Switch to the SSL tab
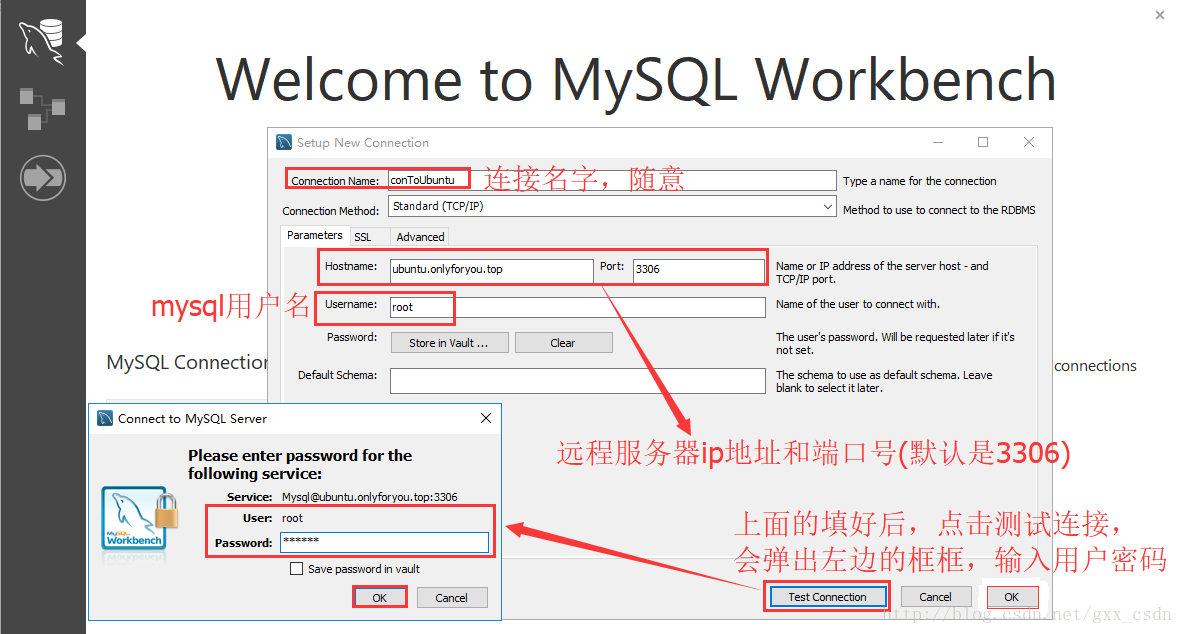This screenshot has width=1183, height=634. (x=363, y=237)
